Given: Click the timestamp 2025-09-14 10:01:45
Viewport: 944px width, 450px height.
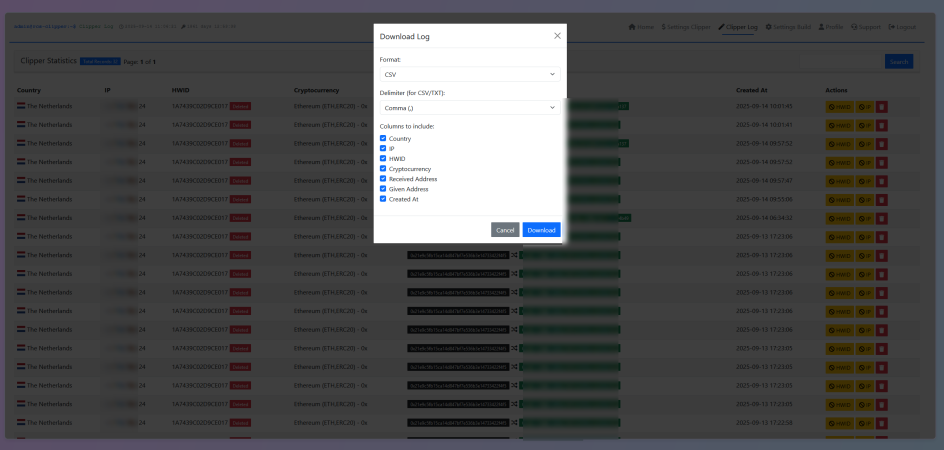Looking at the screenshot, I should tap(764, 106).
